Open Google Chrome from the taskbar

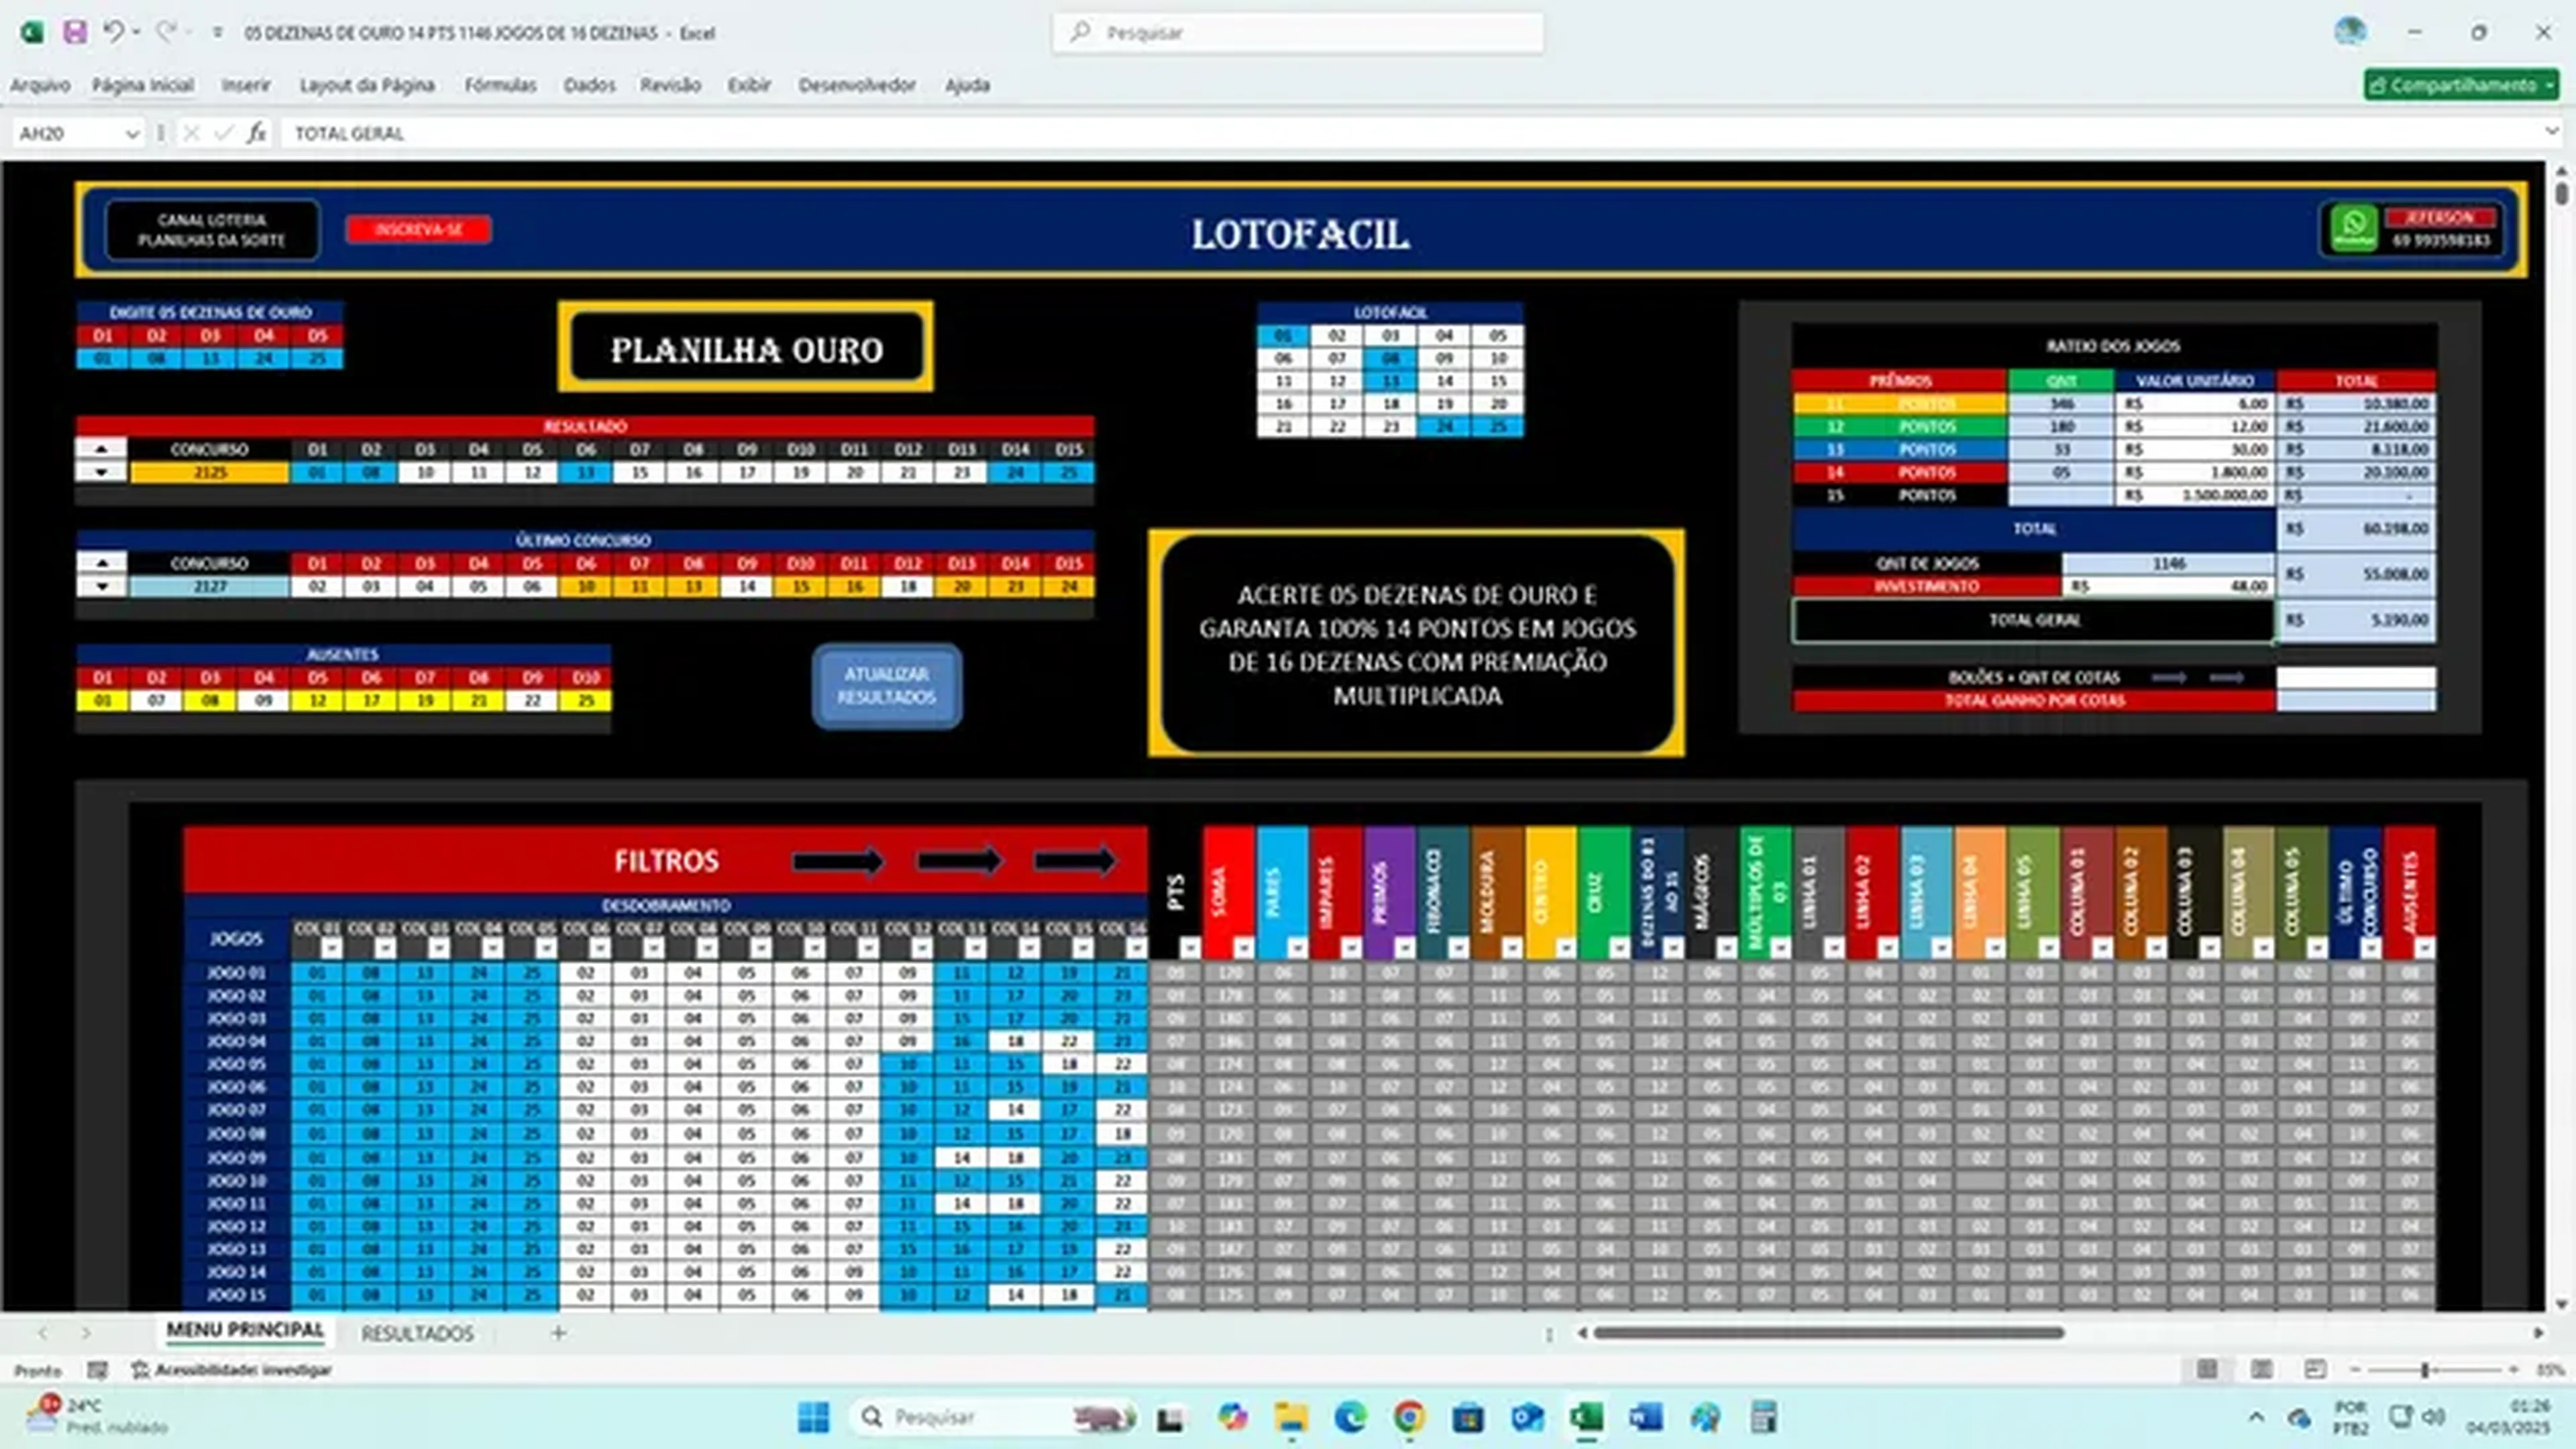point(1409,1417)
